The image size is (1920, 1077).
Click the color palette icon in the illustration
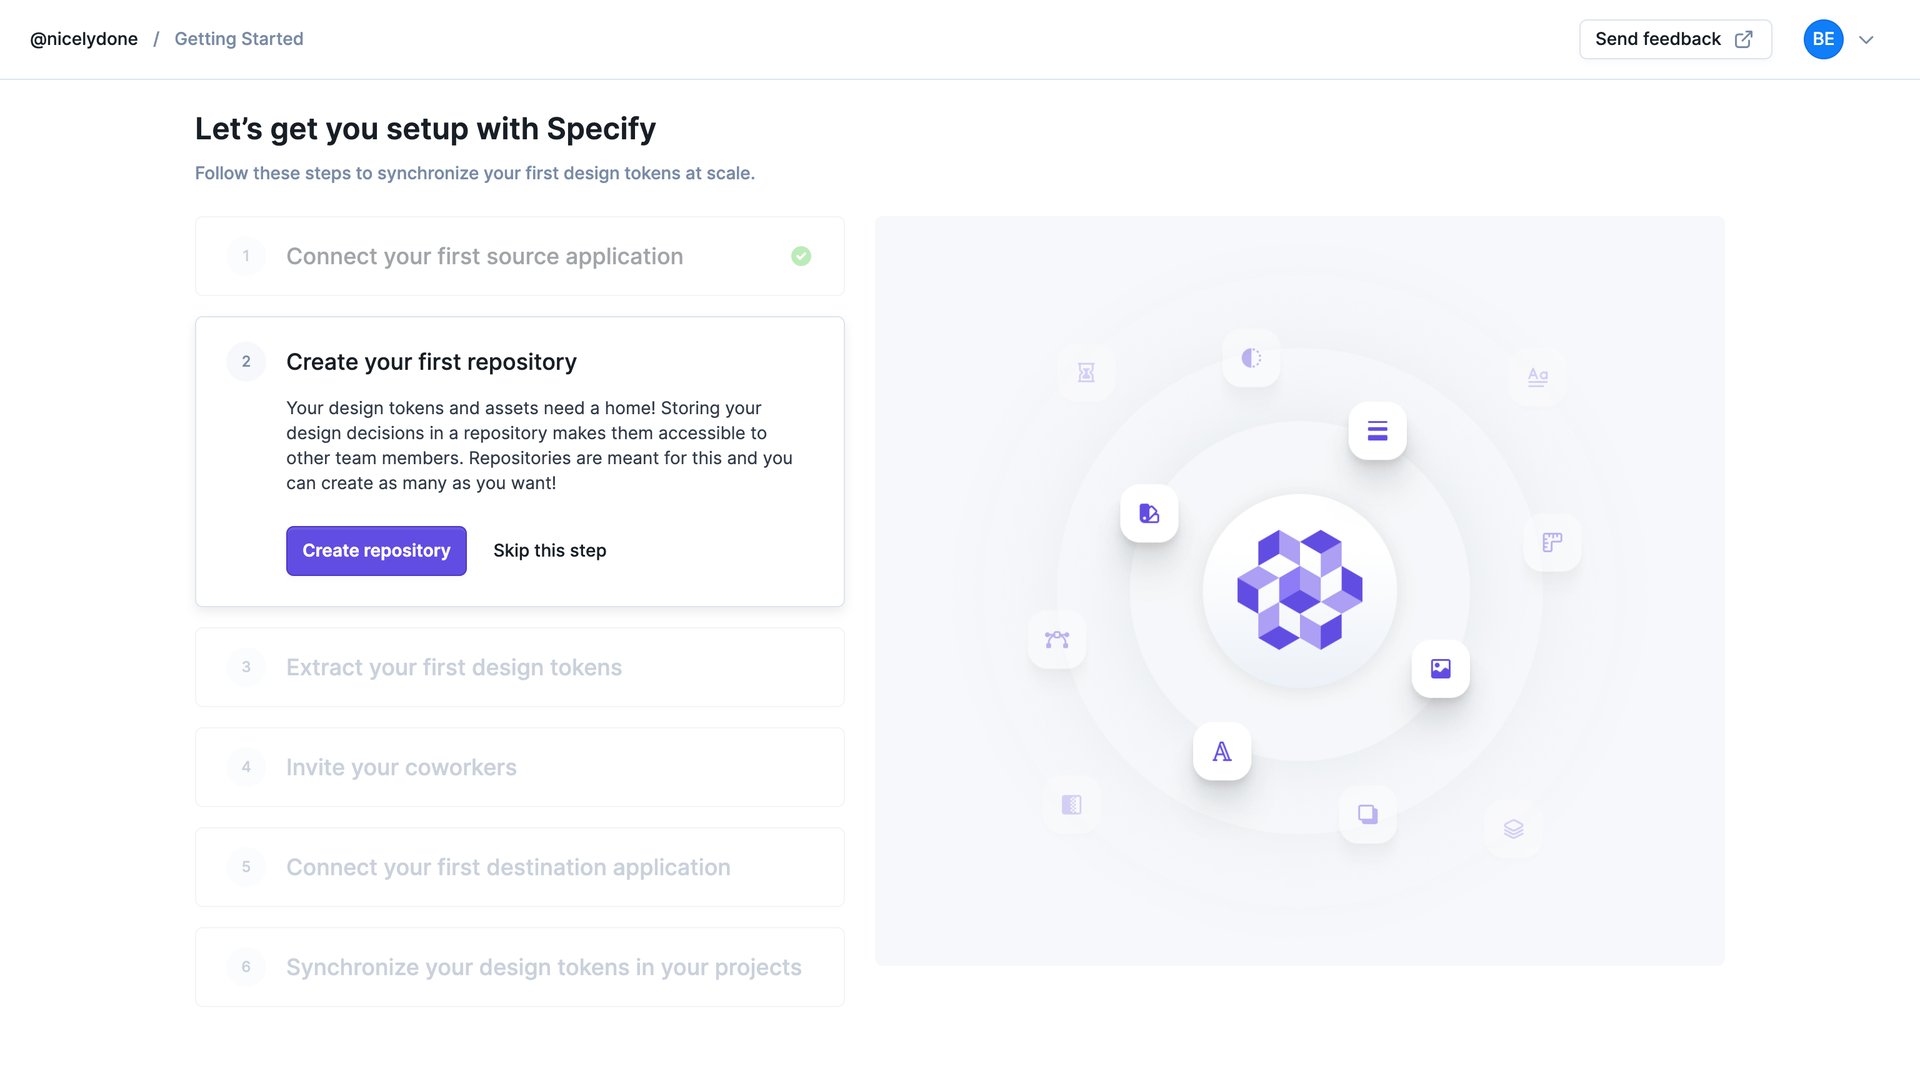pyautogui.click(x=1148, y=513)
